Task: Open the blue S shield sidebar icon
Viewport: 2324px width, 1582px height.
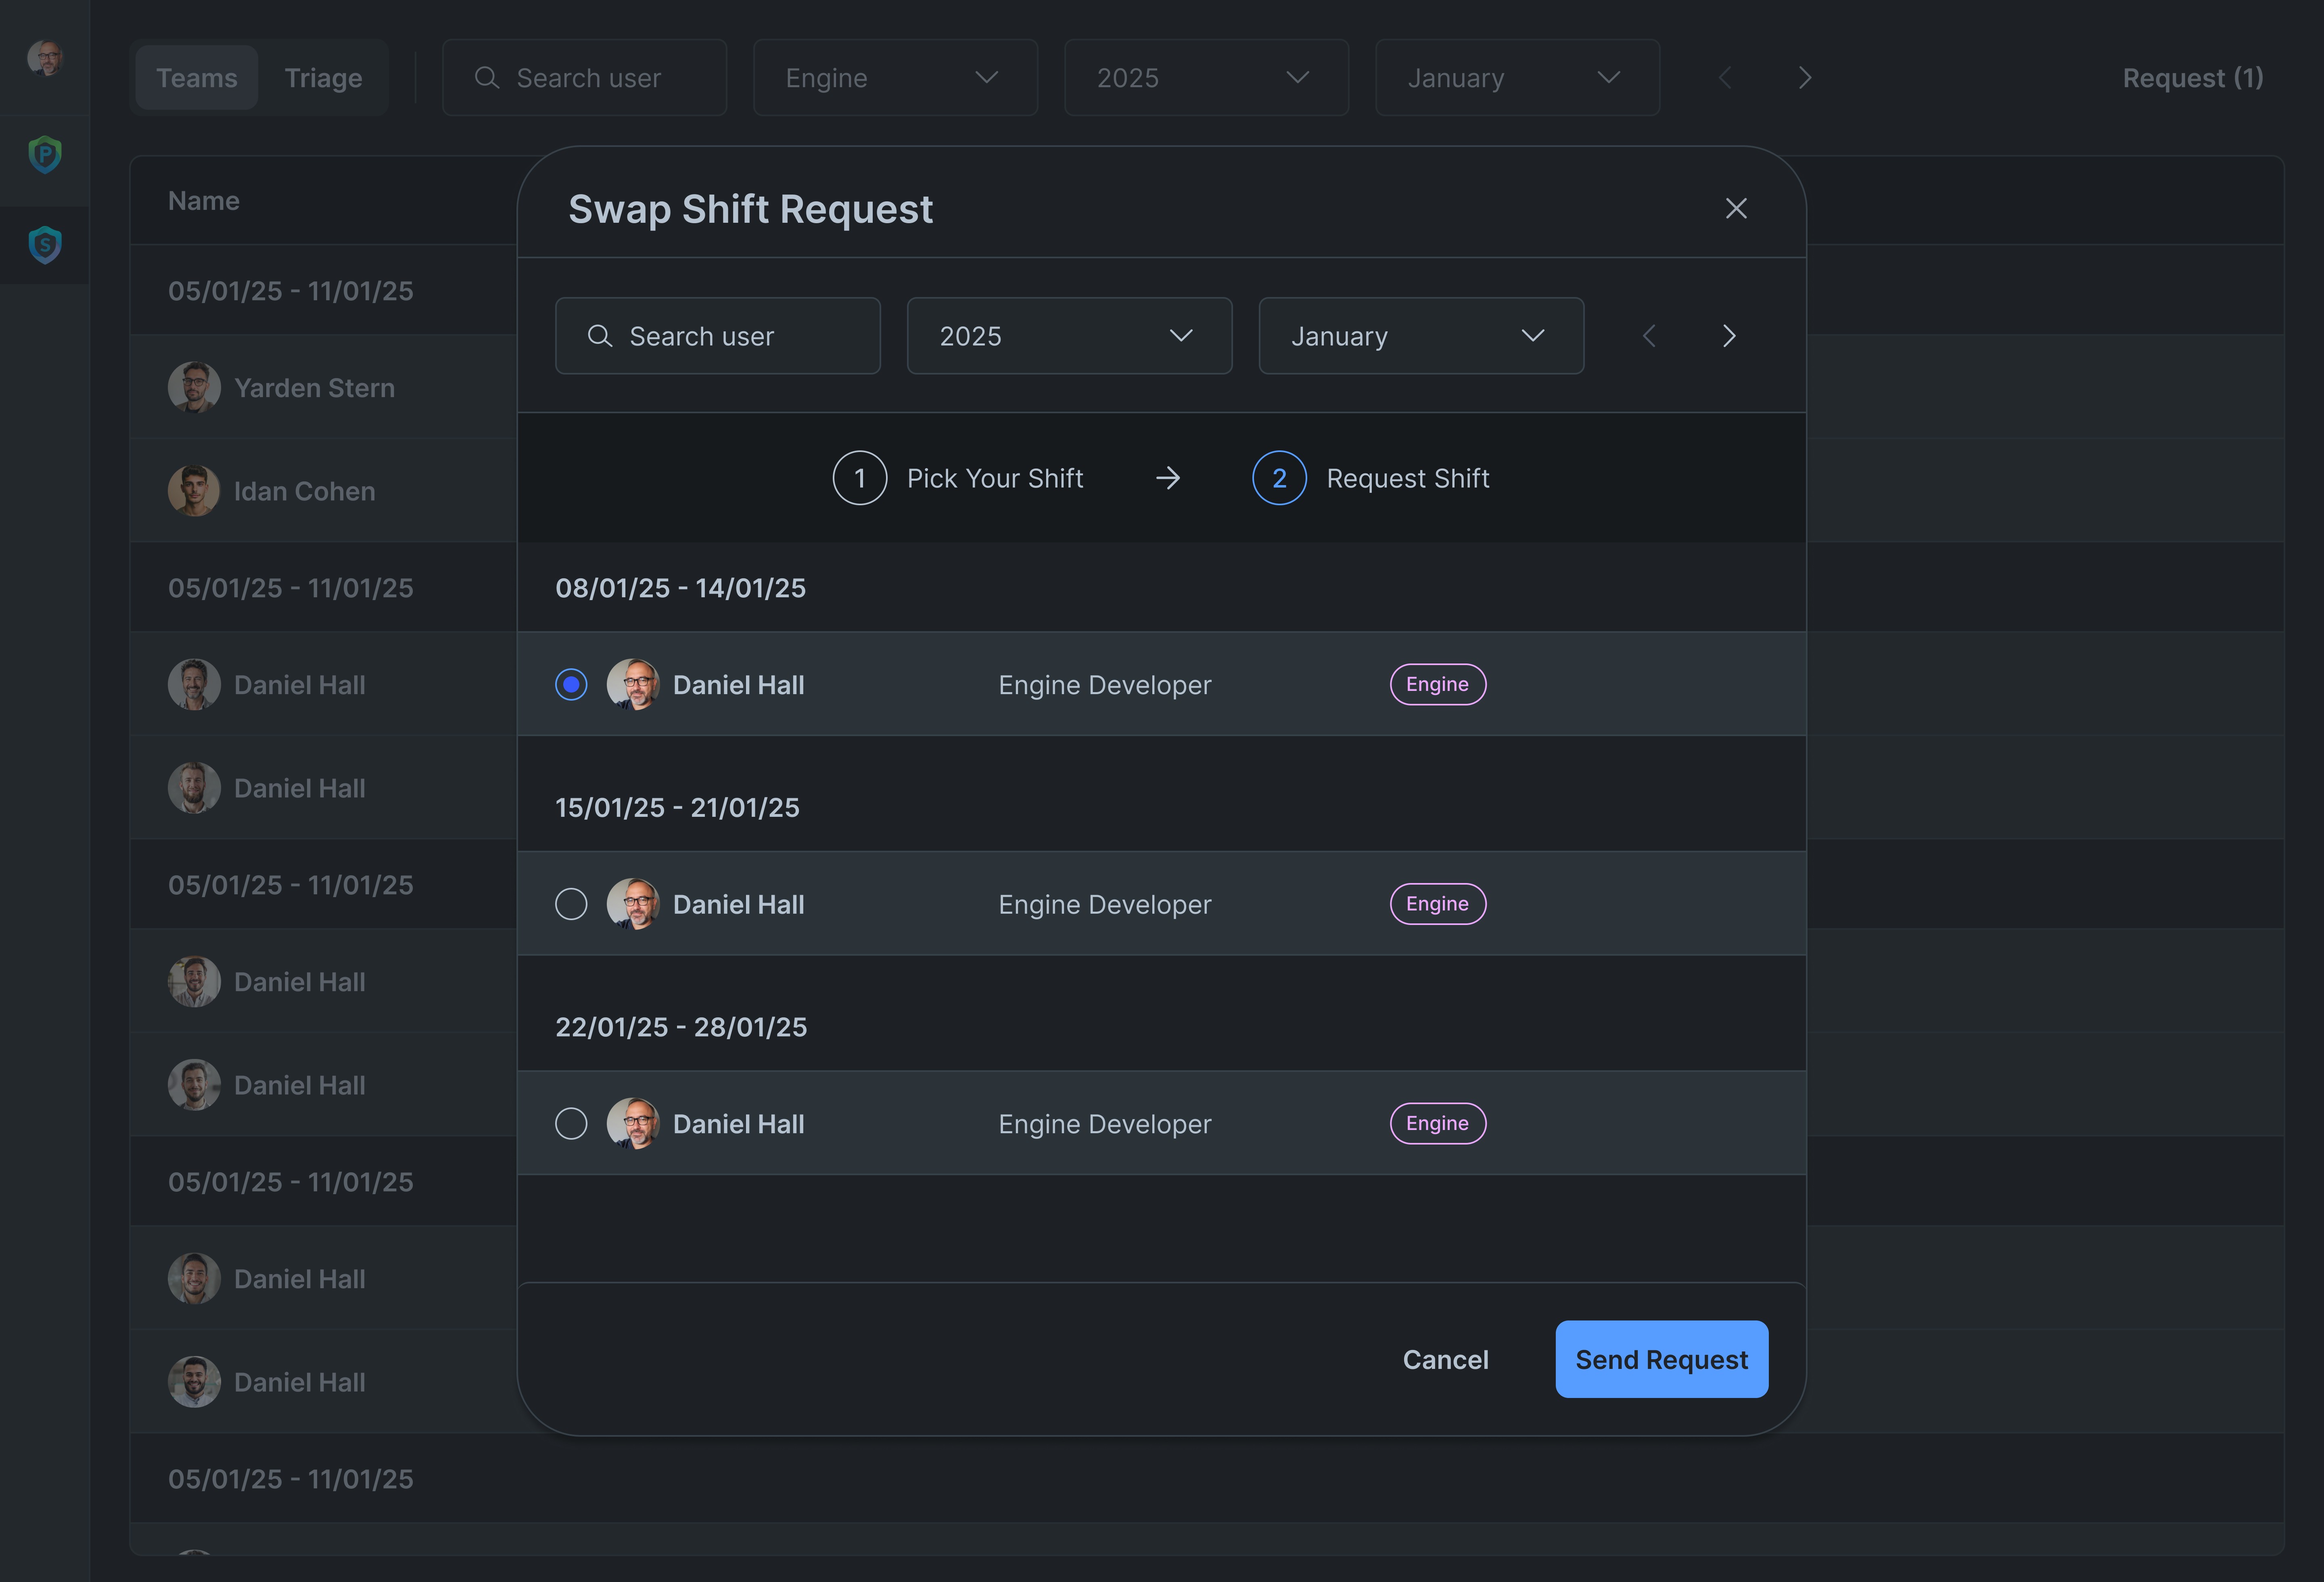Action: point(45,245)
